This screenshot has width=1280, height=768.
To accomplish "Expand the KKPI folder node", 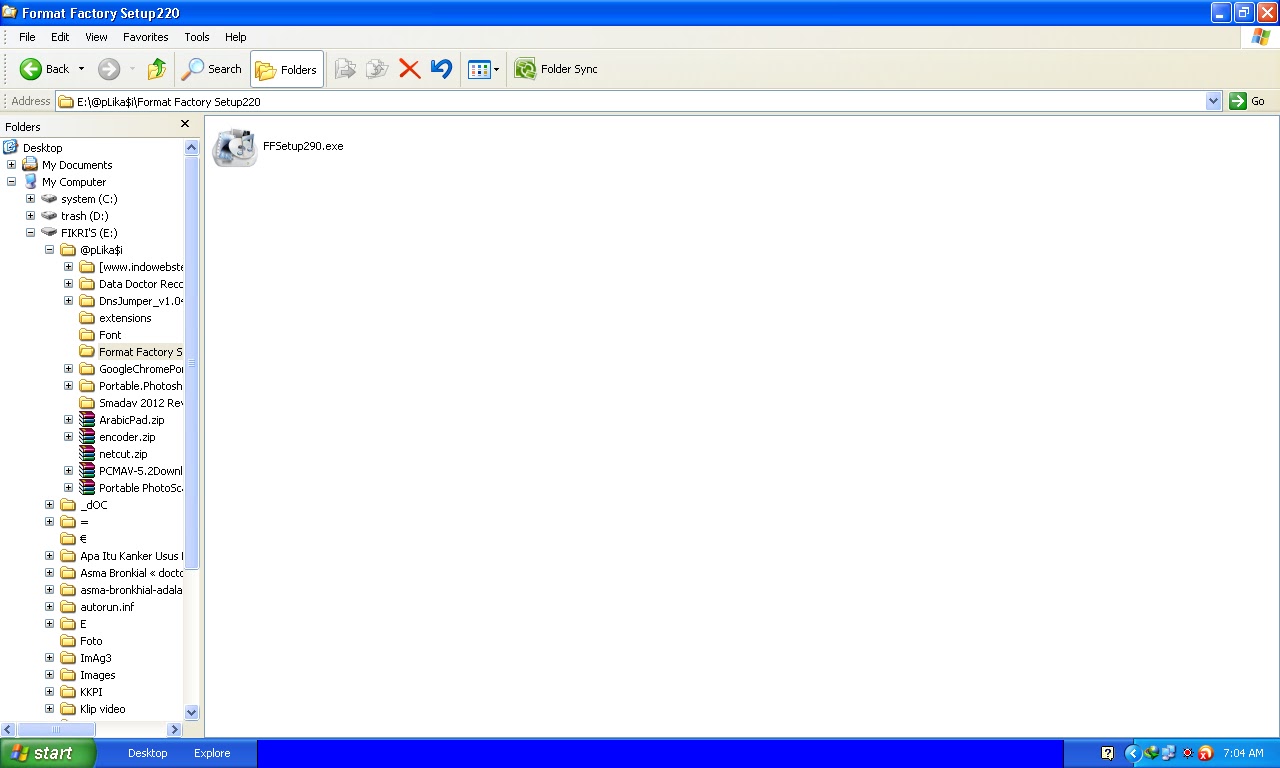I will (x=49, y=692).
